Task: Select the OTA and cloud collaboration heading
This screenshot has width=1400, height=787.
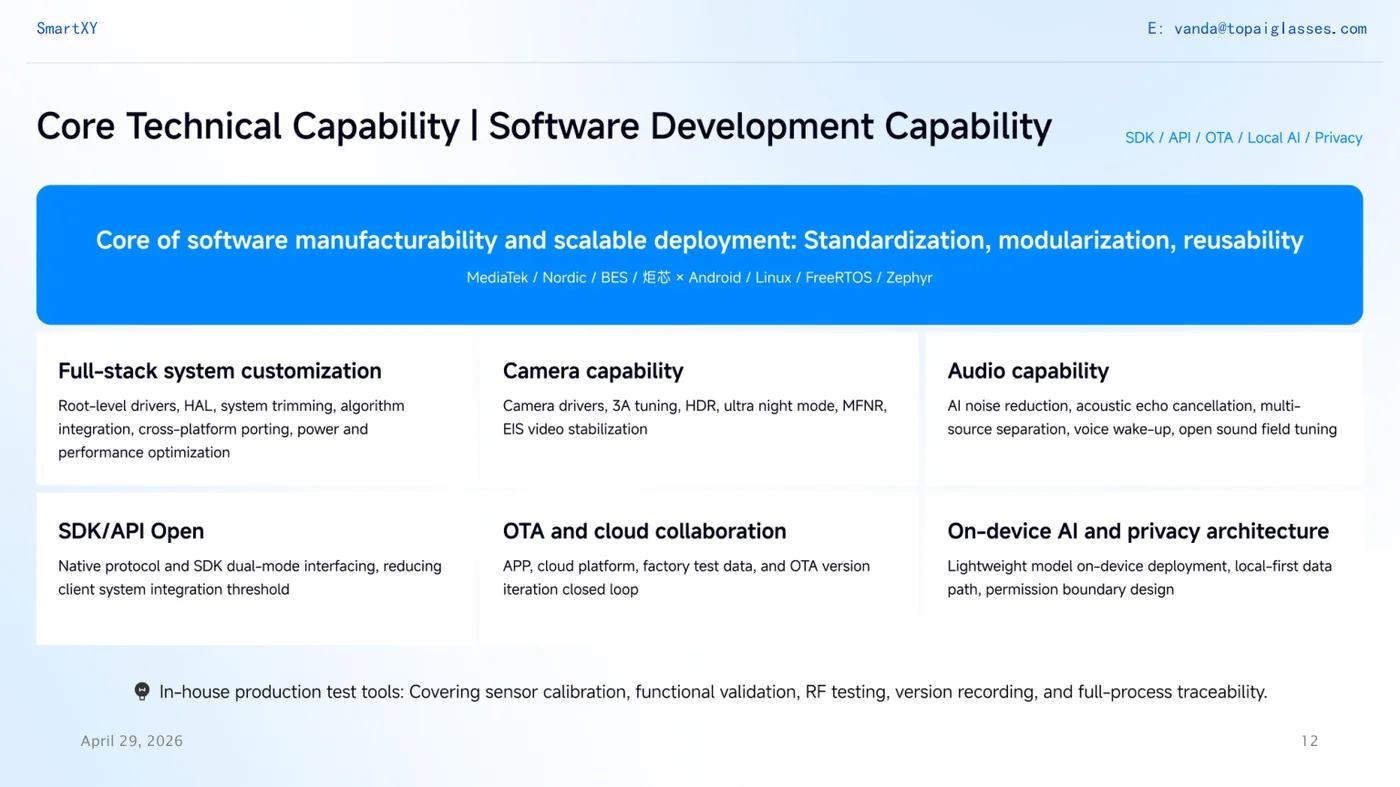Action: tap(644, 531)
